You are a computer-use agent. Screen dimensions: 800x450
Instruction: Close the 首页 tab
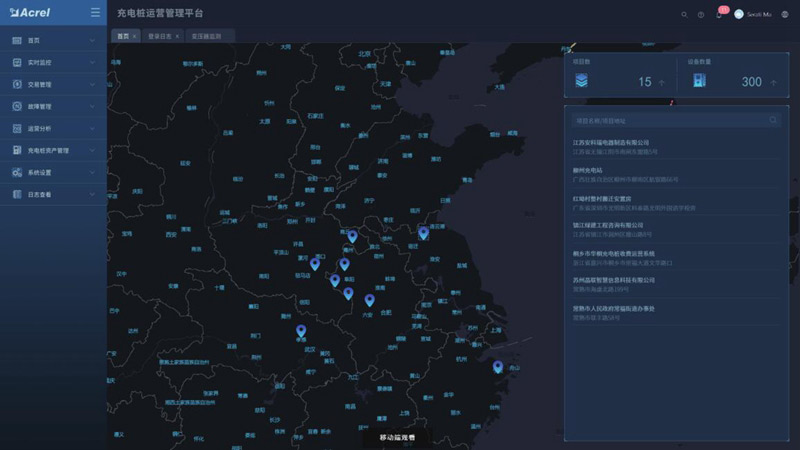click(135, 36)
